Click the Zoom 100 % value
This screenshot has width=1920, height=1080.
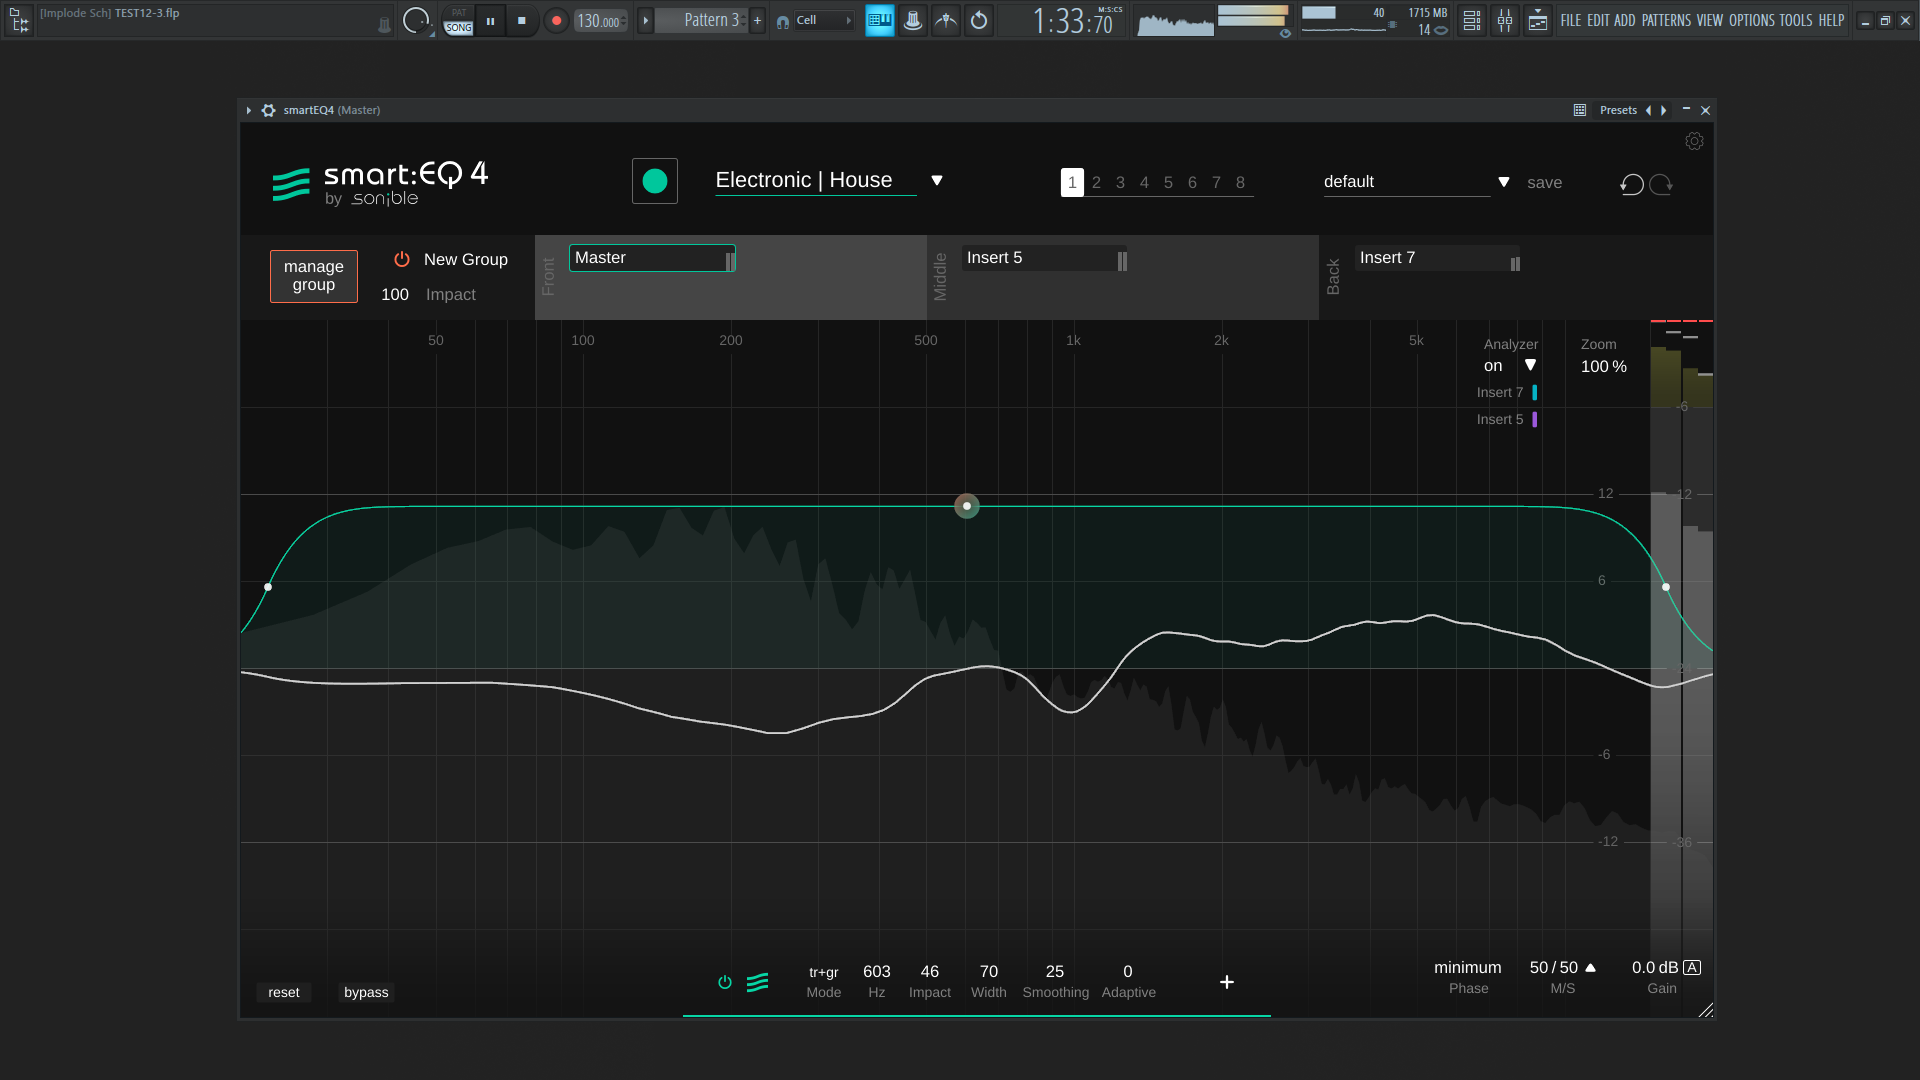coord(1604,367)
